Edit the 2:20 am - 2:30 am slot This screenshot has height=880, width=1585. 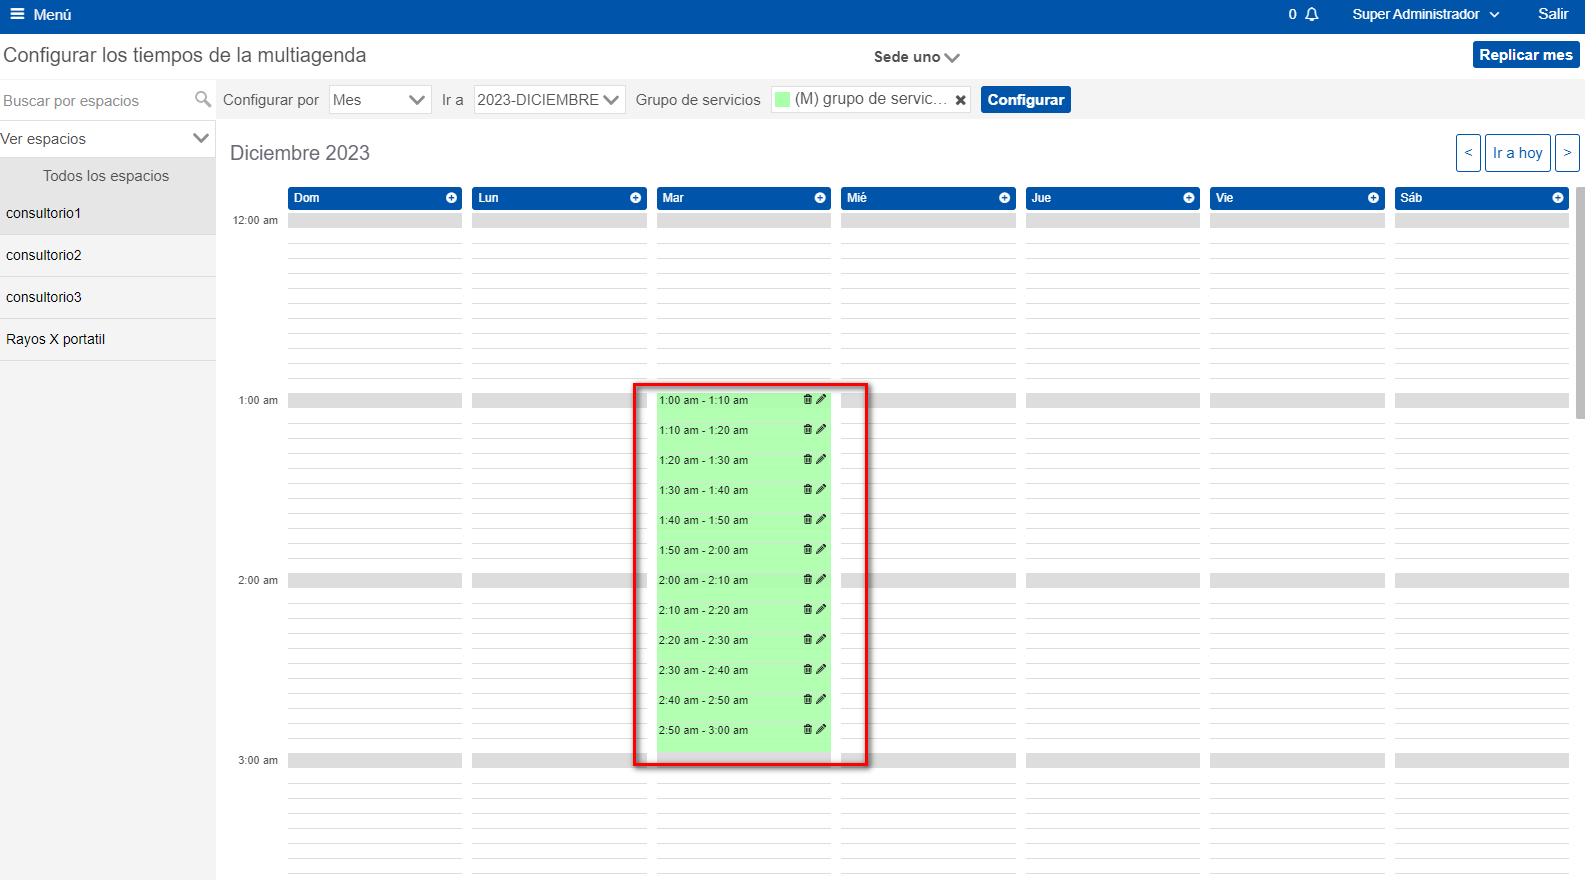click(821, 639)
